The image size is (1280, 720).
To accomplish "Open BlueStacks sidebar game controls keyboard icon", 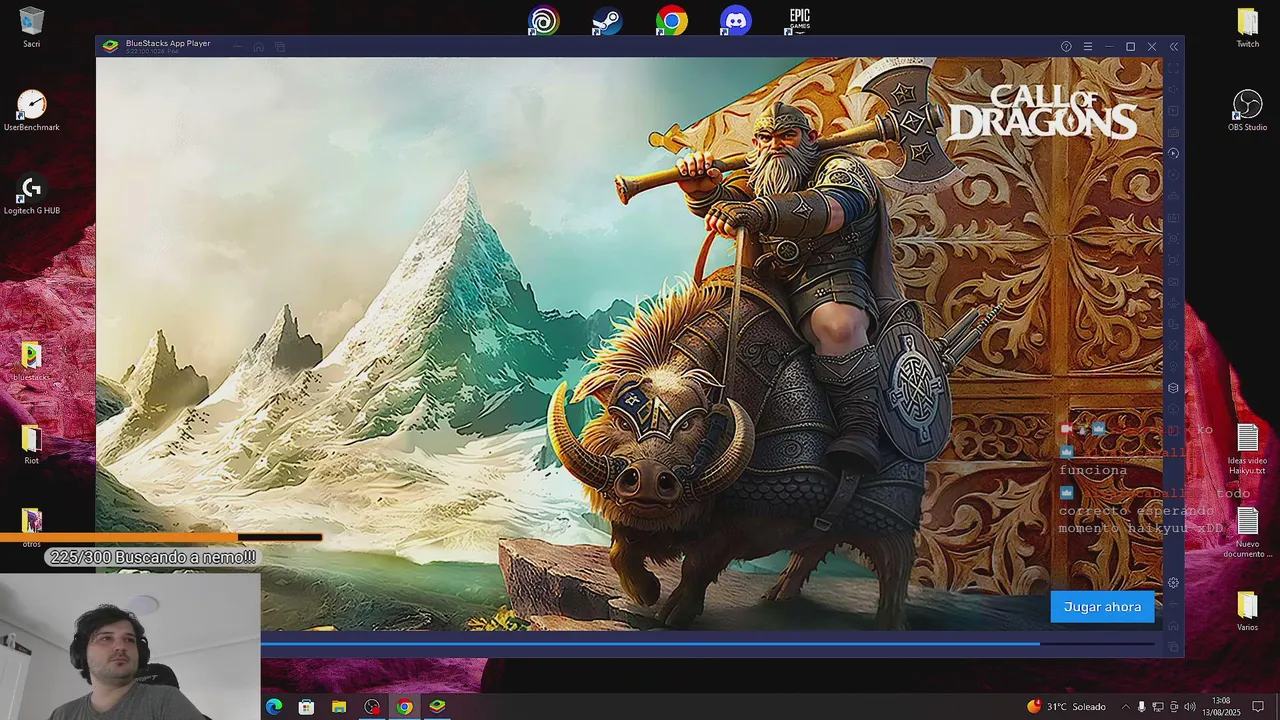I will tap(1174, 132).
